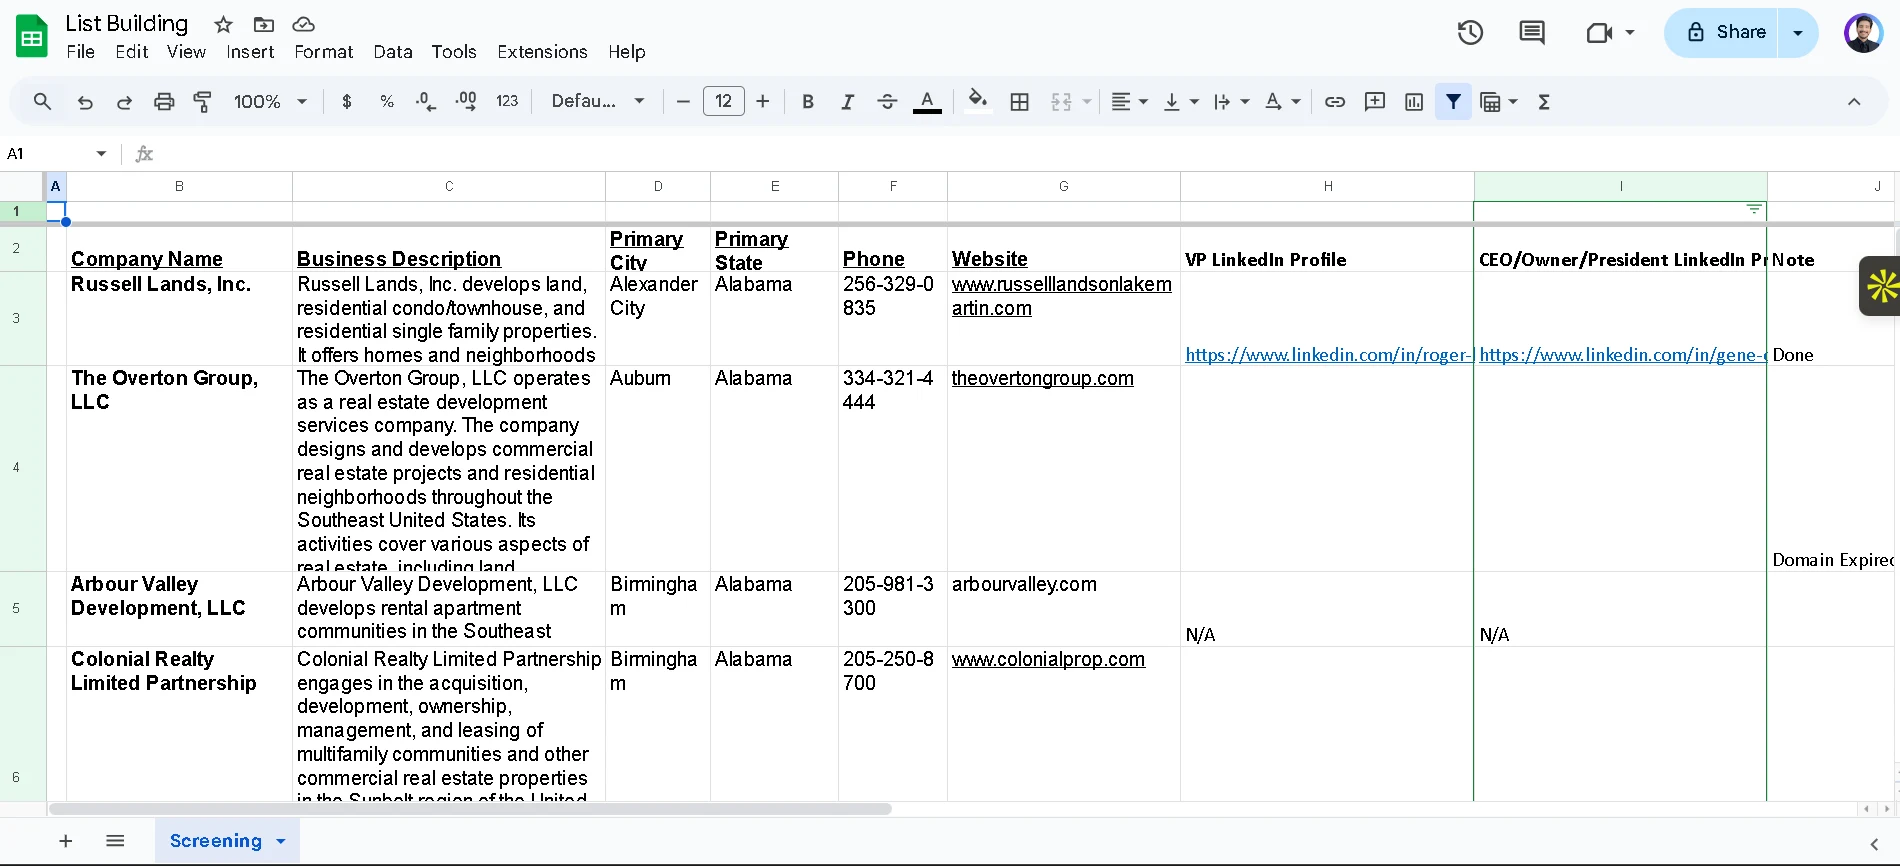Image resolution: width=1900 pixels, height=866 pixels.
Task: Activate the paint format tool
Action: point(203,101)
